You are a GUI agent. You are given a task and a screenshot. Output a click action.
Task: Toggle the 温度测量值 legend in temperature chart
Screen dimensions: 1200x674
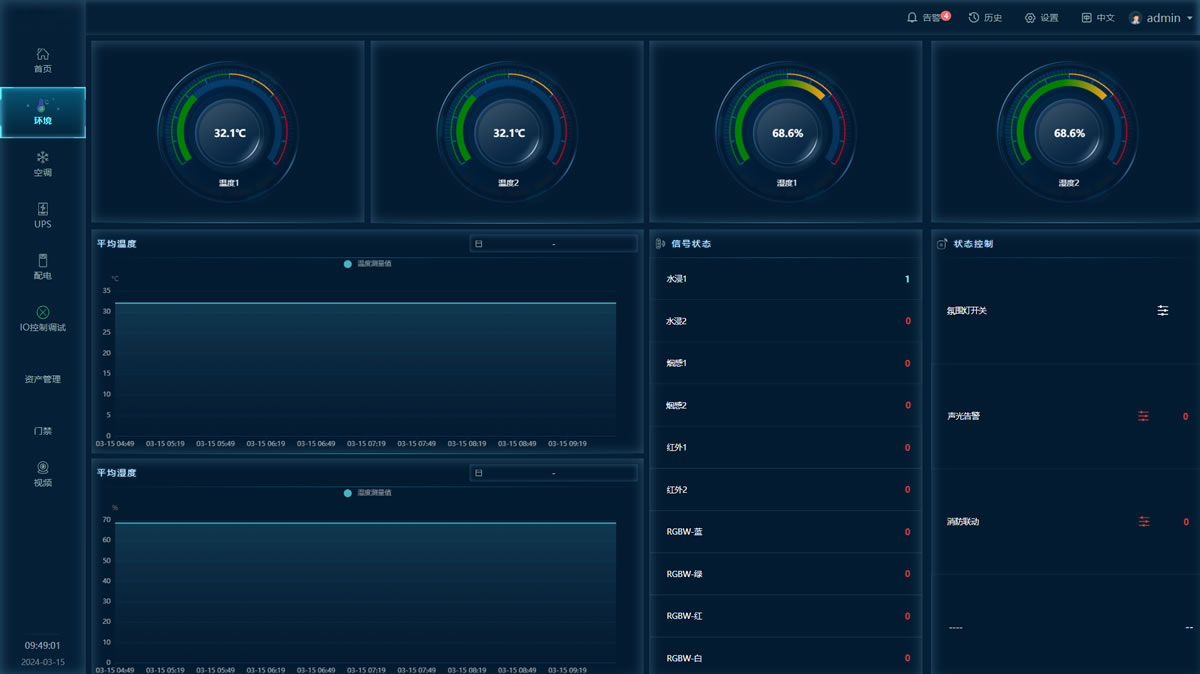tap(367, 264)
